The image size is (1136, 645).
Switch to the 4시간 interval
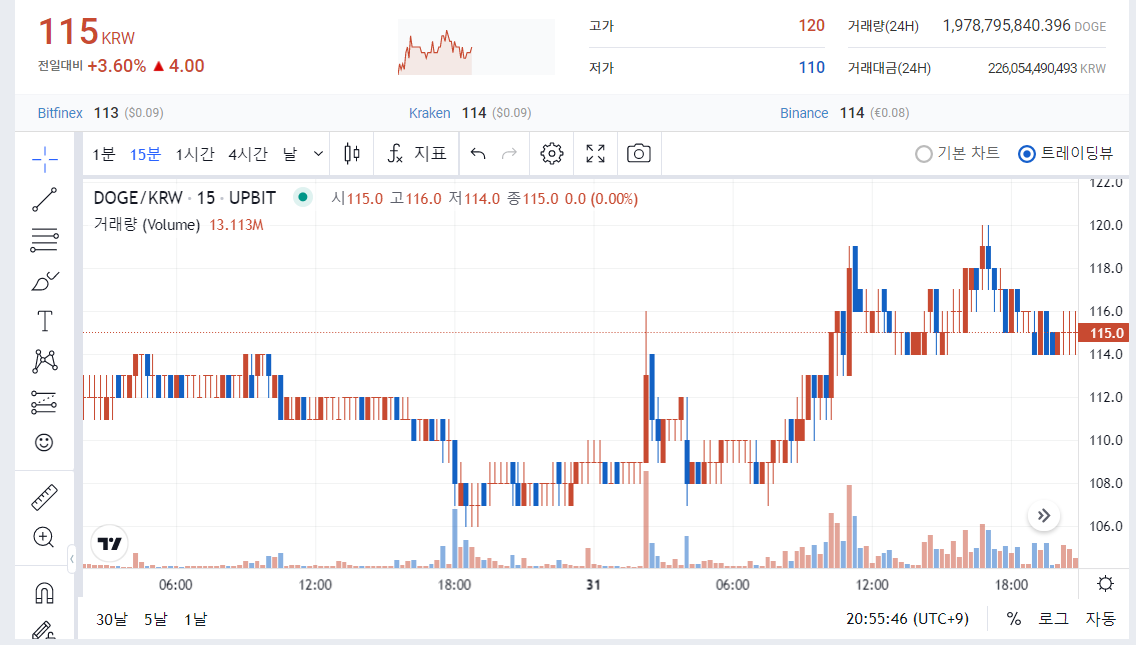pos(248,154)
